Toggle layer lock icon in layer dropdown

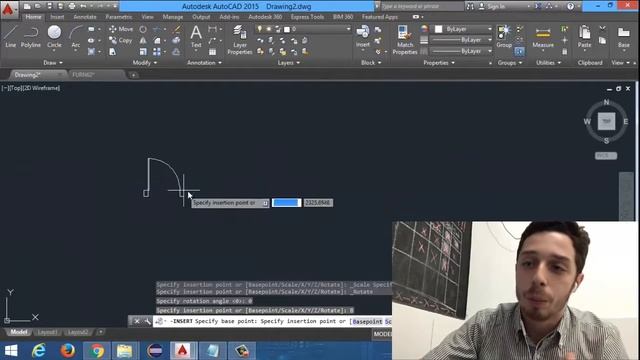[278, 29]
